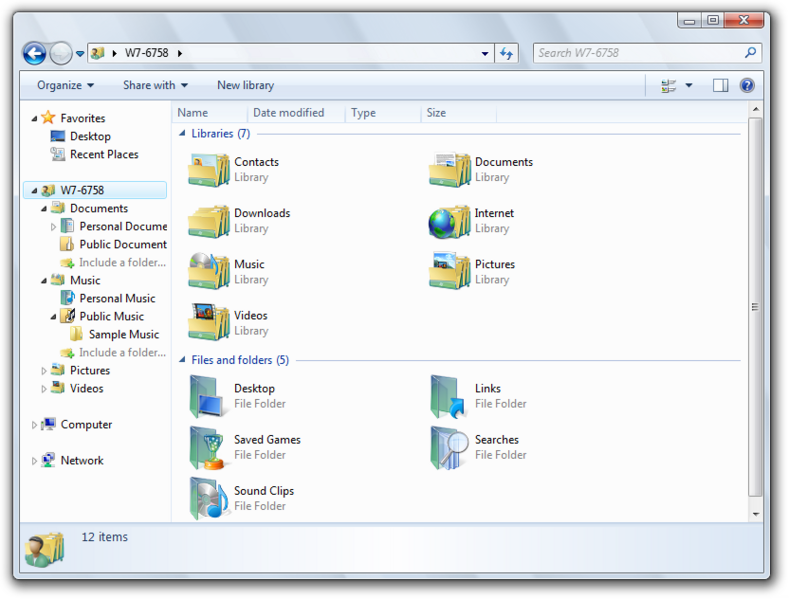The image size is (789, 599).
Task: Expand the Pictures tree node
Action: 44,371
